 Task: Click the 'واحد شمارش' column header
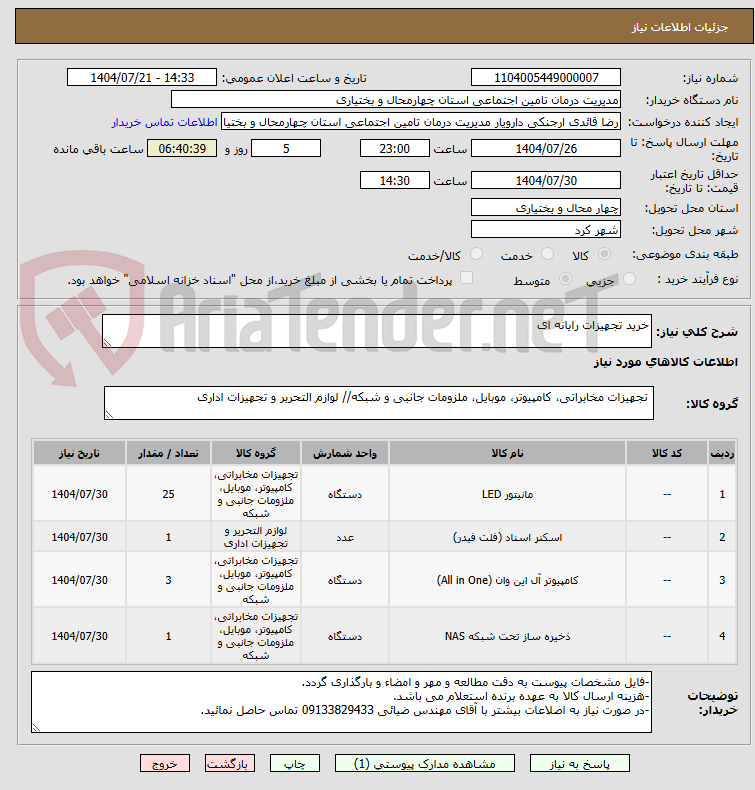point(345,453)
